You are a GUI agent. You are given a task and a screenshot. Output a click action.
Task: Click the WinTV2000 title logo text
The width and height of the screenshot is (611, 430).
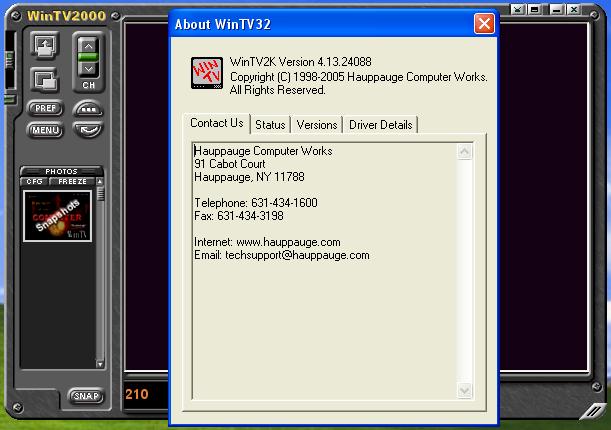(66, 16)
